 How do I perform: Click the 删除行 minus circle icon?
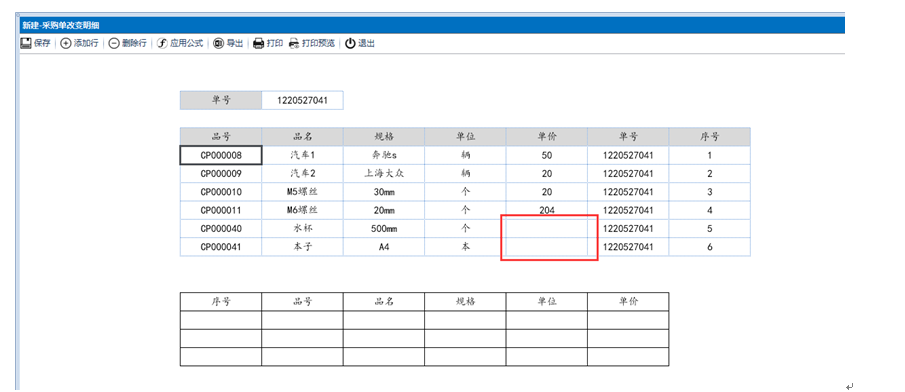(114, 43)
